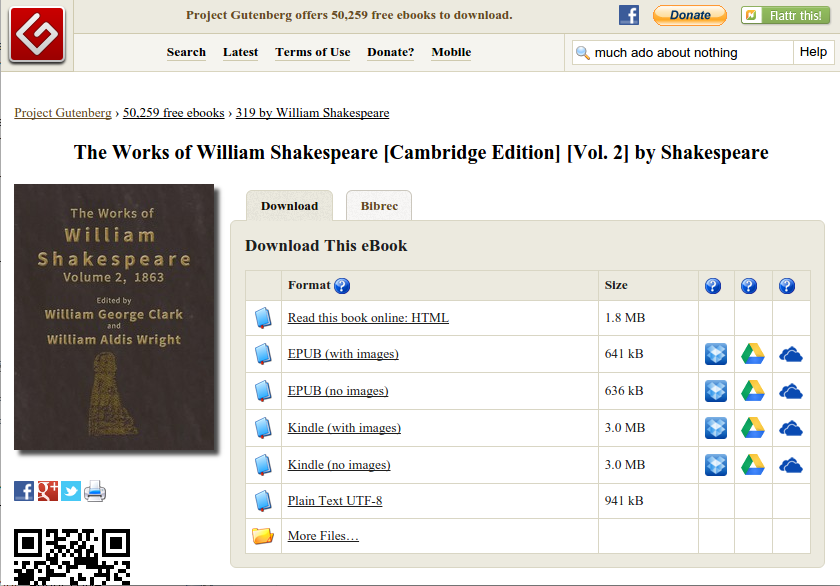Viewport: 840px width, 586px height.
Task: Click the book icon beside Read this book online
Action: point(262,318)
